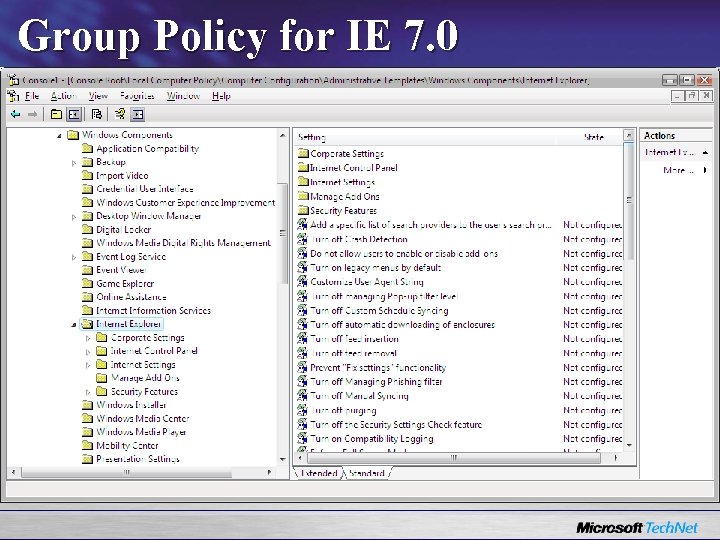Click the policy icon beside Turn on Compatibility Logging
The width and height of the screenshot is (720, 540).
(302, 438)
